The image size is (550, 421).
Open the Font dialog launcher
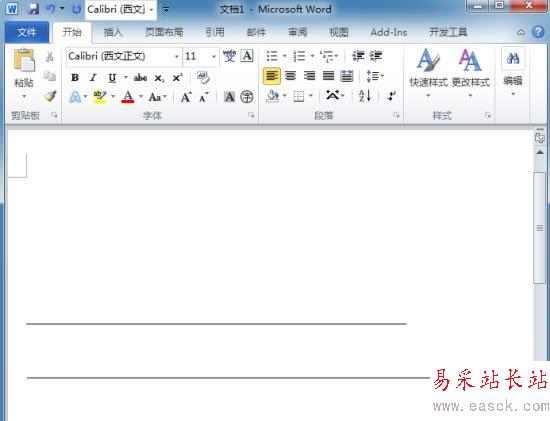pos(251,115)
